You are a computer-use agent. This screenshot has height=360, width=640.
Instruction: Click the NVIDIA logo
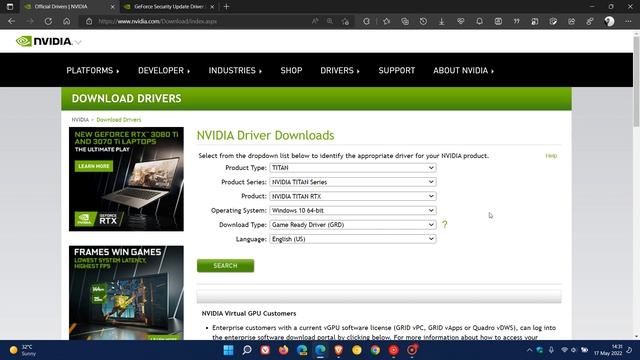44,41
